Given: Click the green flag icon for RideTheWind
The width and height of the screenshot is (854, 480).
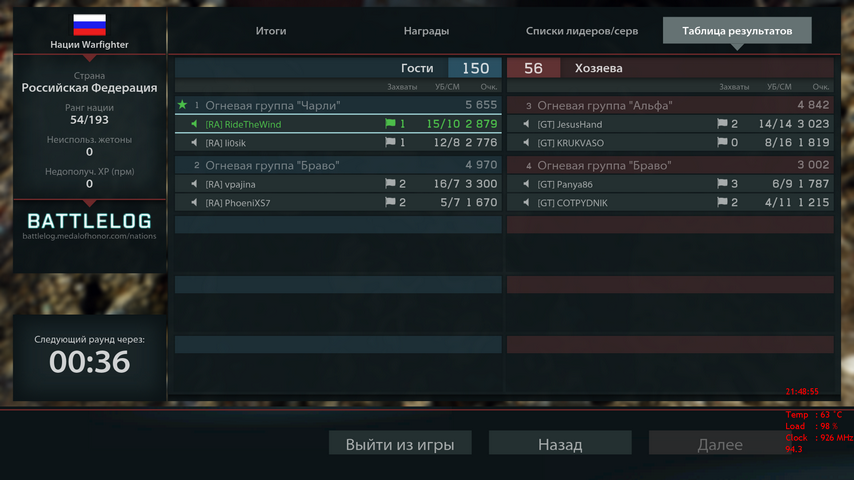Looking at the screenshot, I should (390, 124).
